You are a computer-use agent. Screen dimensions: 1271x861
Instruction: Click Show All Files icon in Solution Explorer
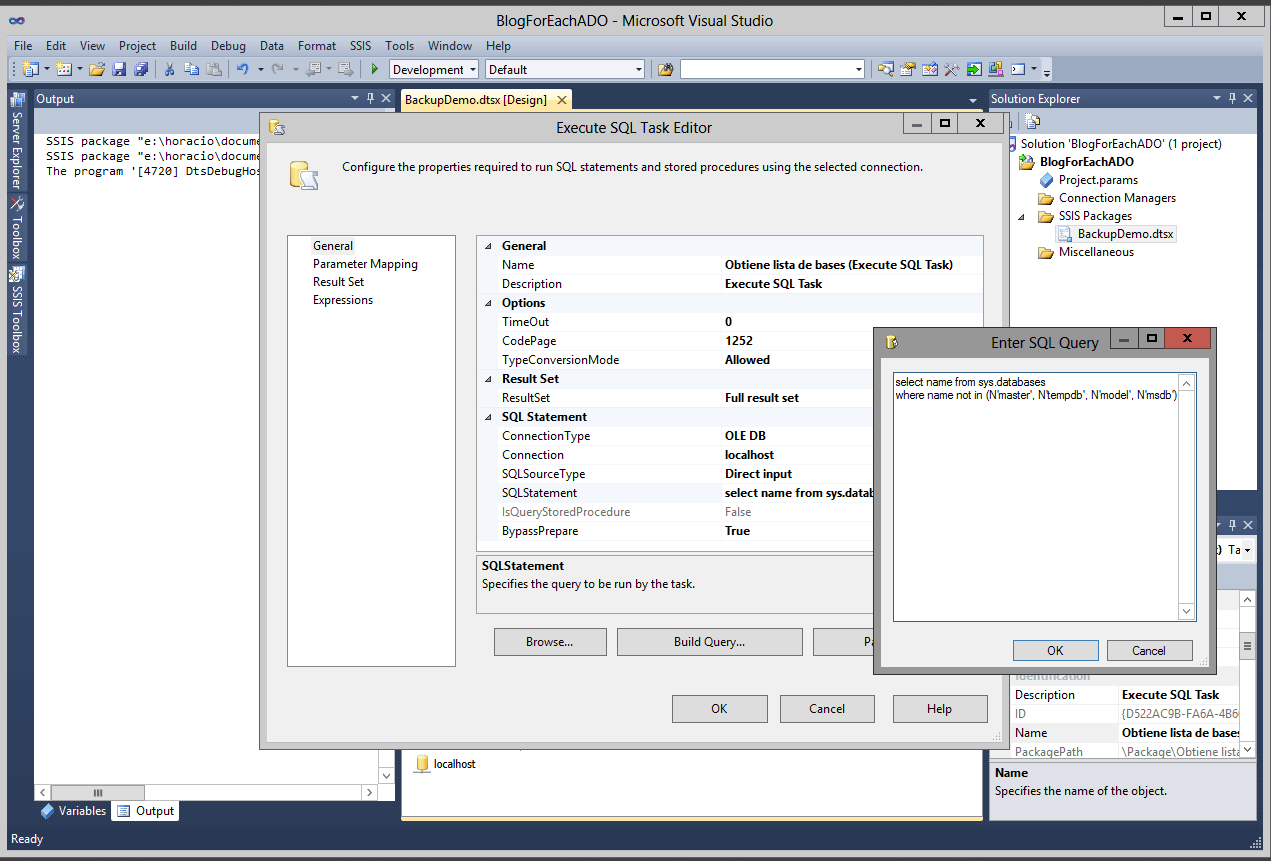(1034, 121)
